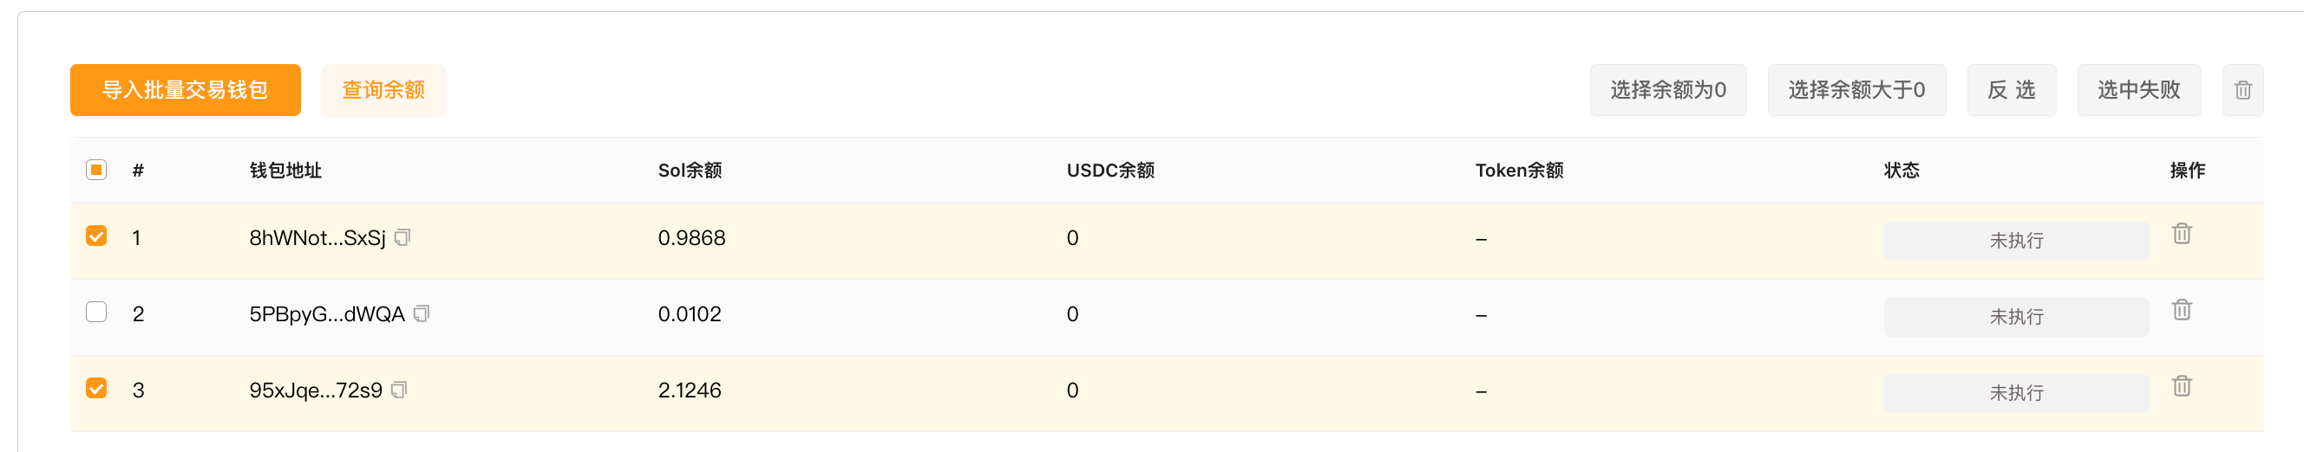Screen dimensions: 2304x452
Task: Click the bulk delete trash icon
Action: [2243, 90]
